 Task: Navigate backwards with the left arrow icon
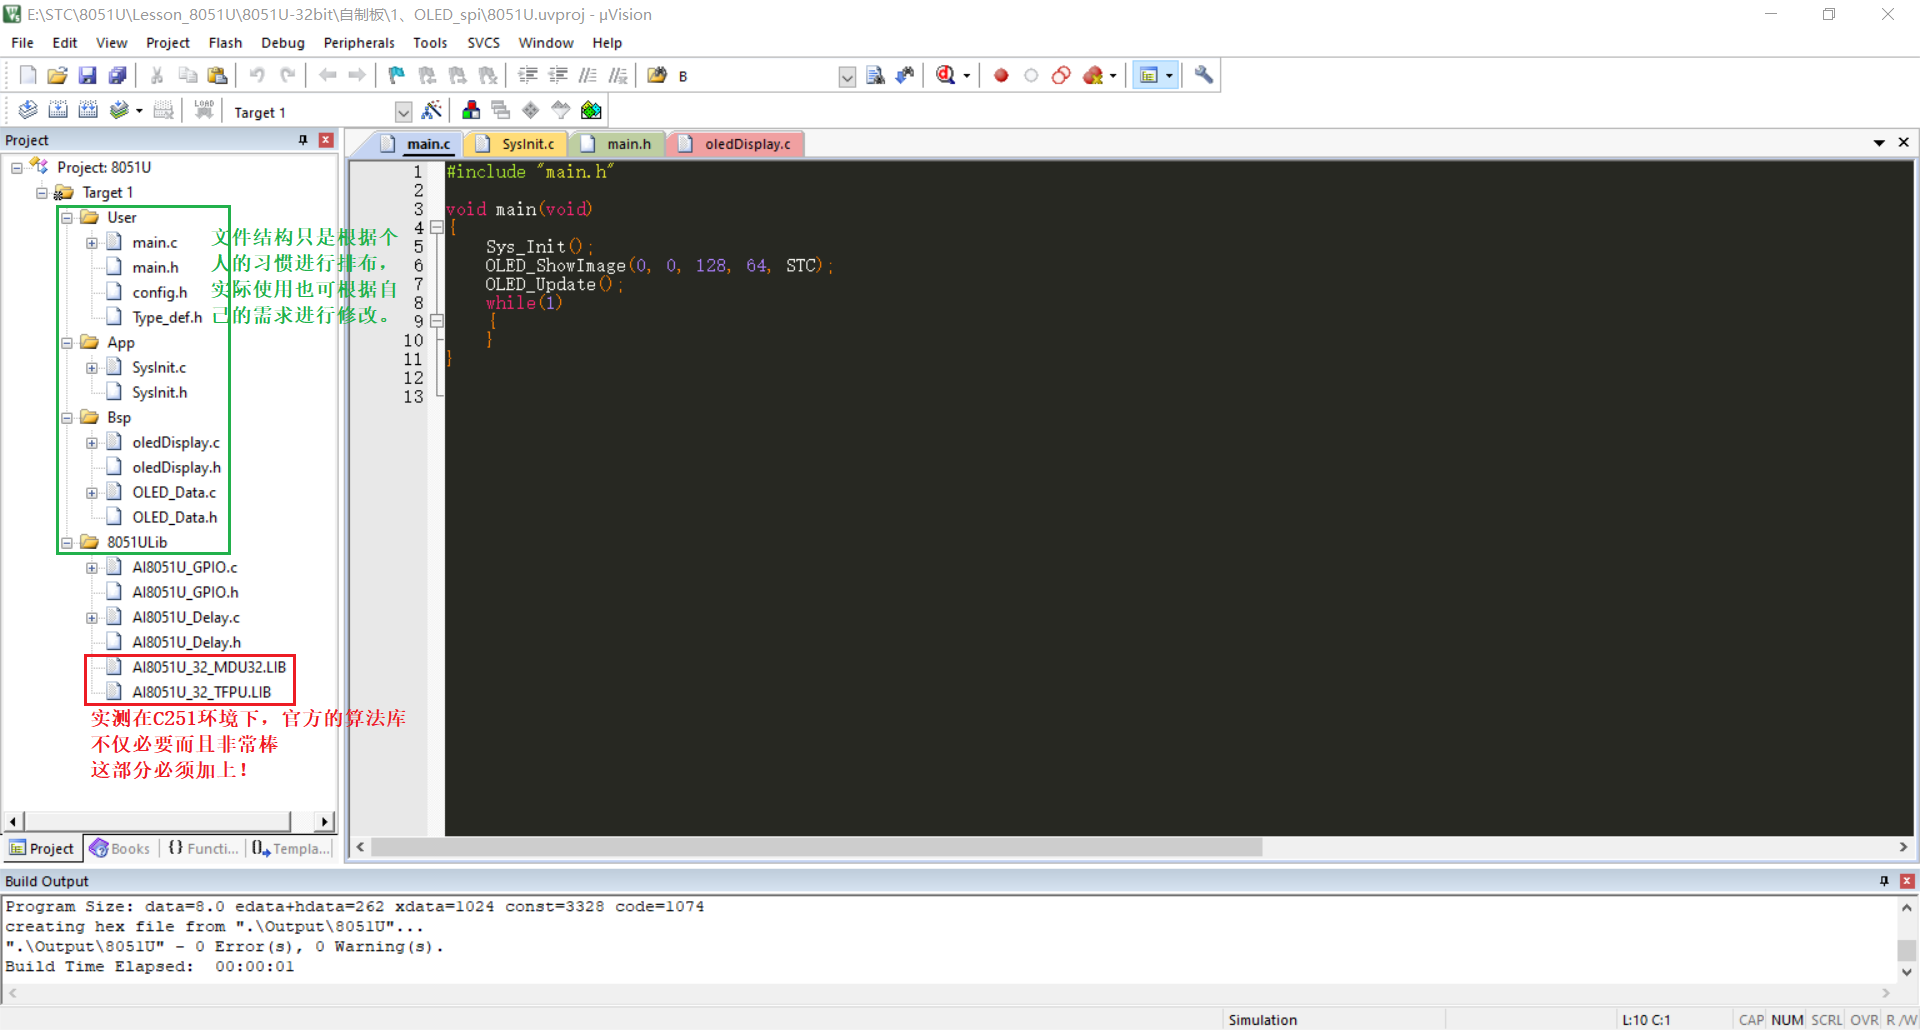[x=327, y=75]
